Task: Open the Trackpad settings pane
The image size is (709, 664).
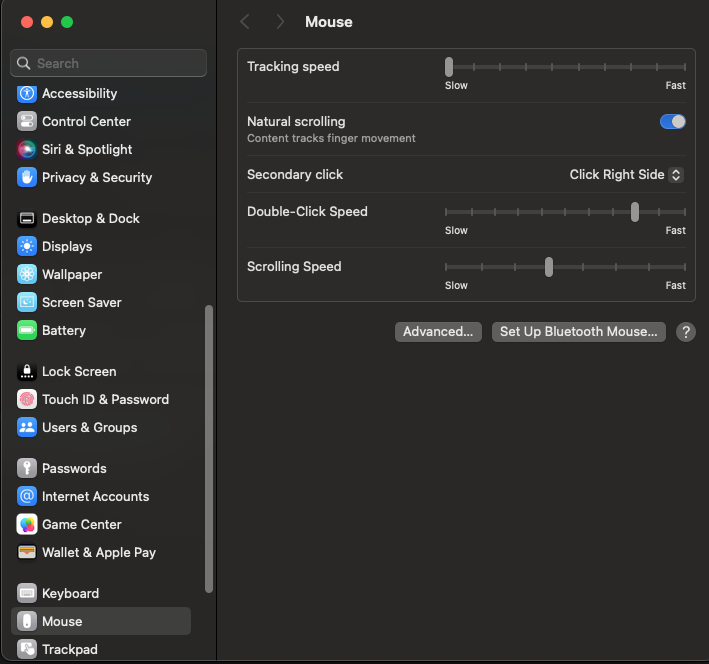Action: pos(69,650)
